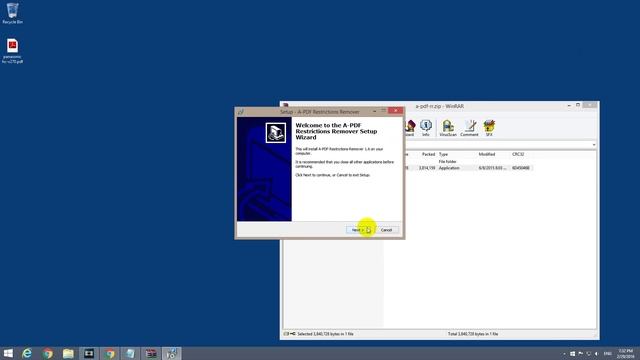Click the Modified date of the Application file
Screen dimensions: 640x360
(x=492, y=168)
